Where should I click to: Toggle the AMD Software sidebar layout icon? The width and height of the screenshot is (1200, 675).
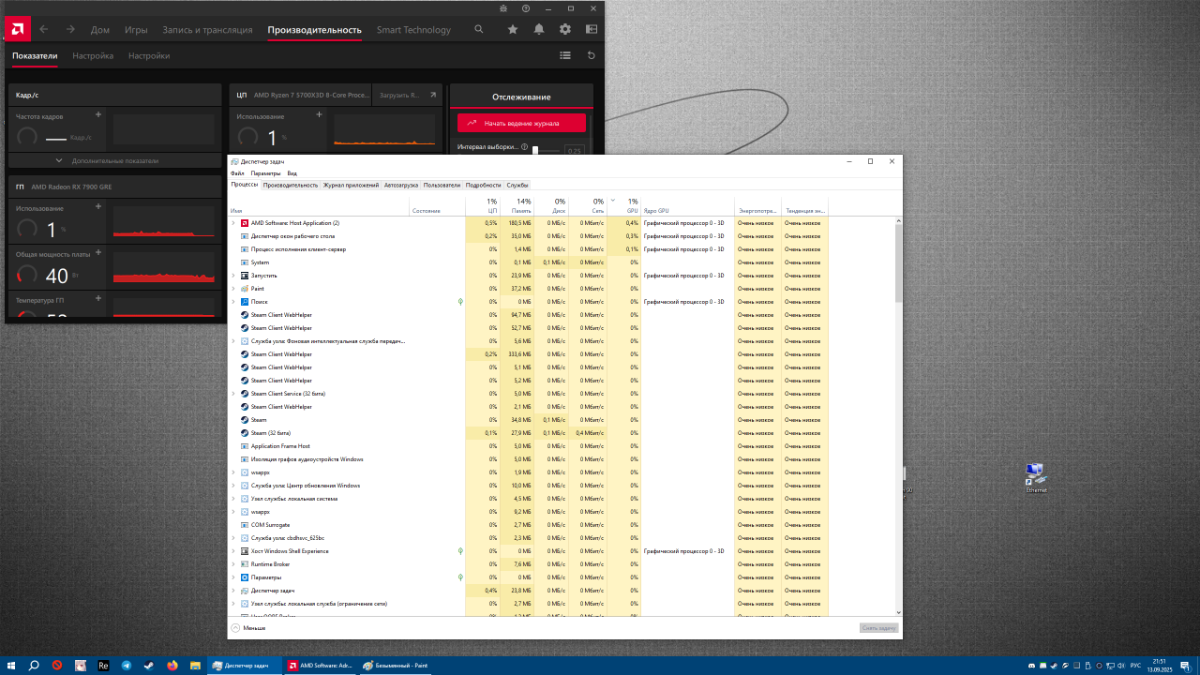[591, 29]
